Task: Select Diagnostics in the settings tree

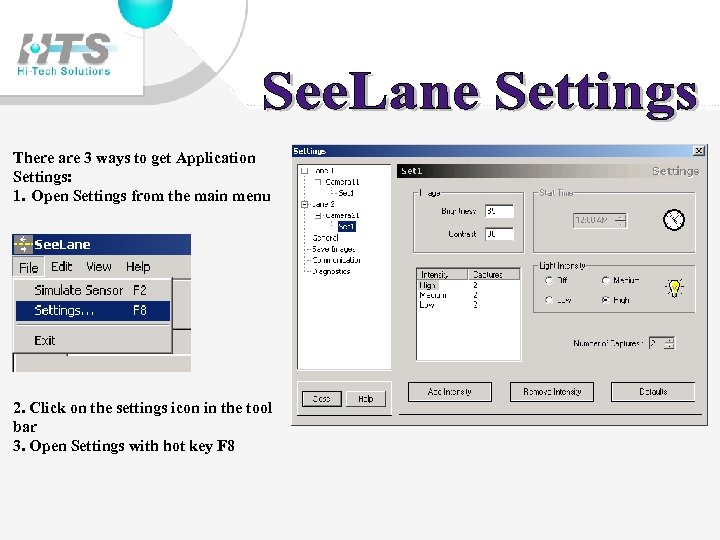Action: pos(331,271)
